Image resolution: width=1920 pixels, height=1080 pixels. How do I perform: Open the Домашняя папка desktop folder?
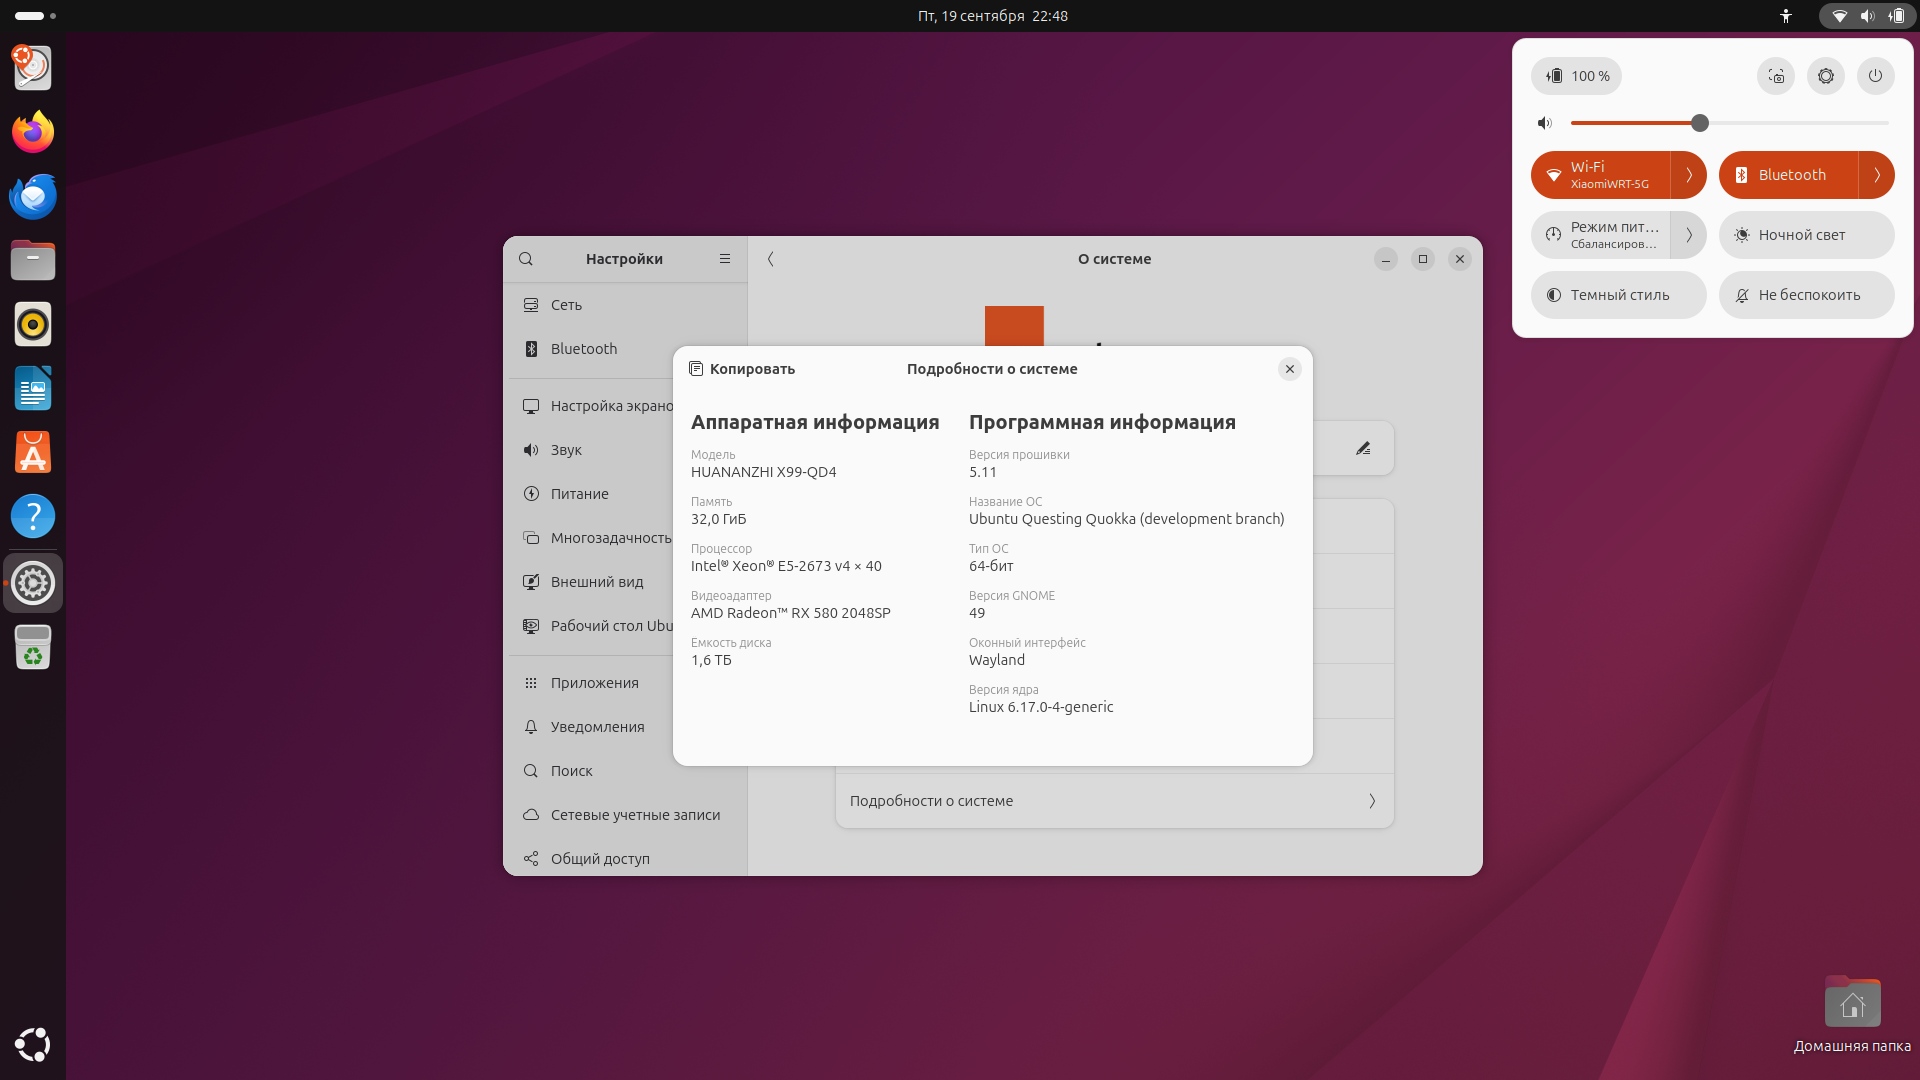coord(1852,1014)
